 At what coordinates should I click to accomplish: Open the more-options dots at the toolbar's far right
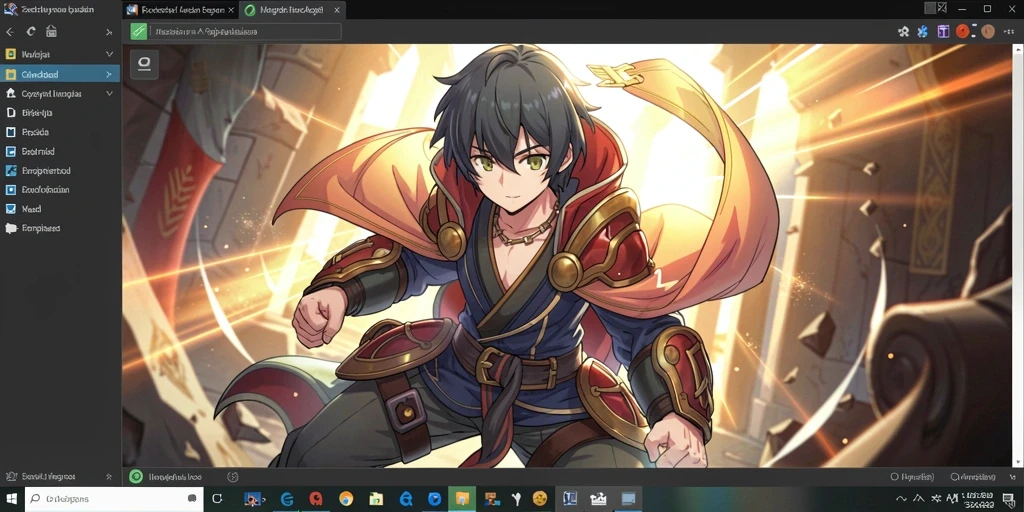[1010, 31]
